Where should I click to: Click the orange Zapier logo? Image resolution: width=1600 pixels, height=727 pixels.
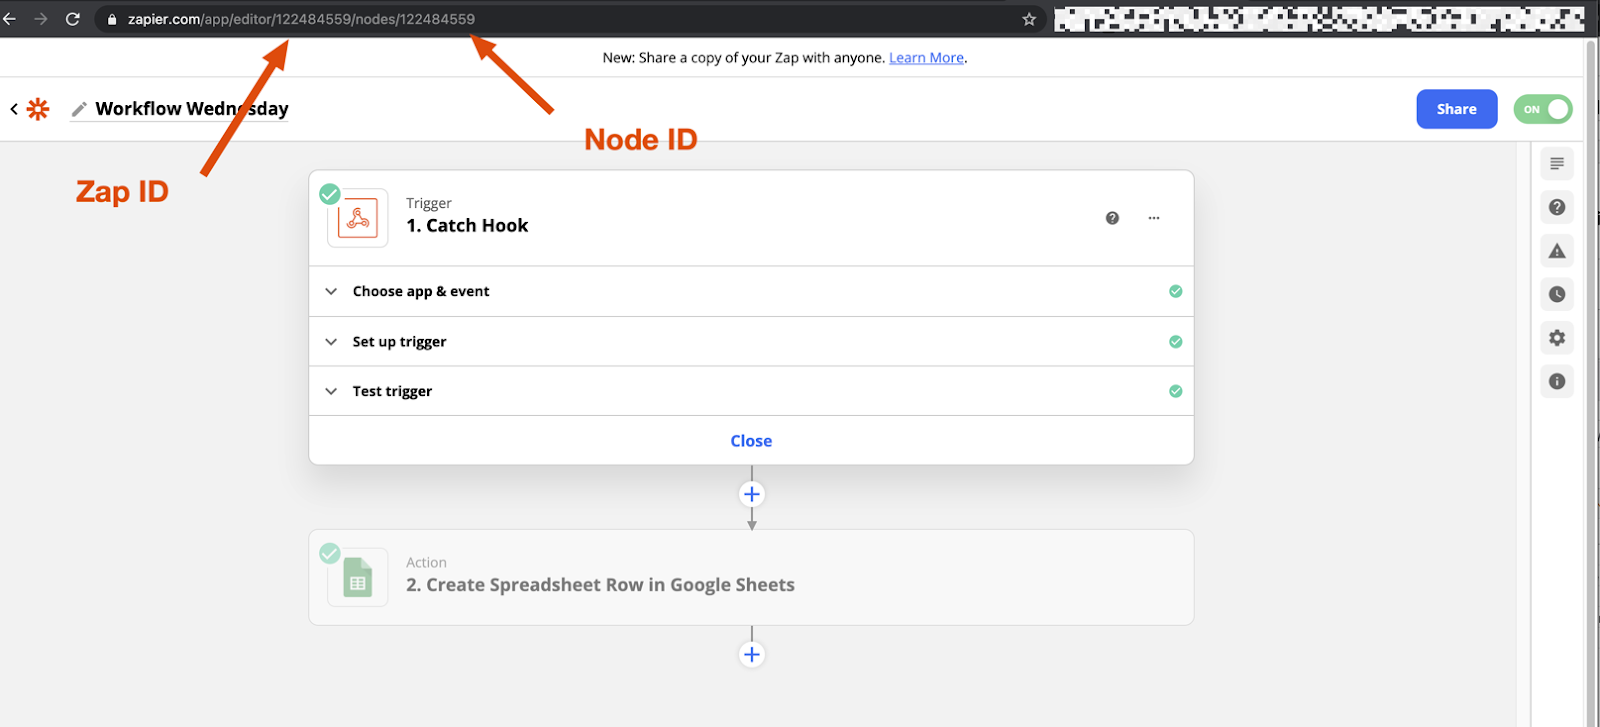pos(38,109)
